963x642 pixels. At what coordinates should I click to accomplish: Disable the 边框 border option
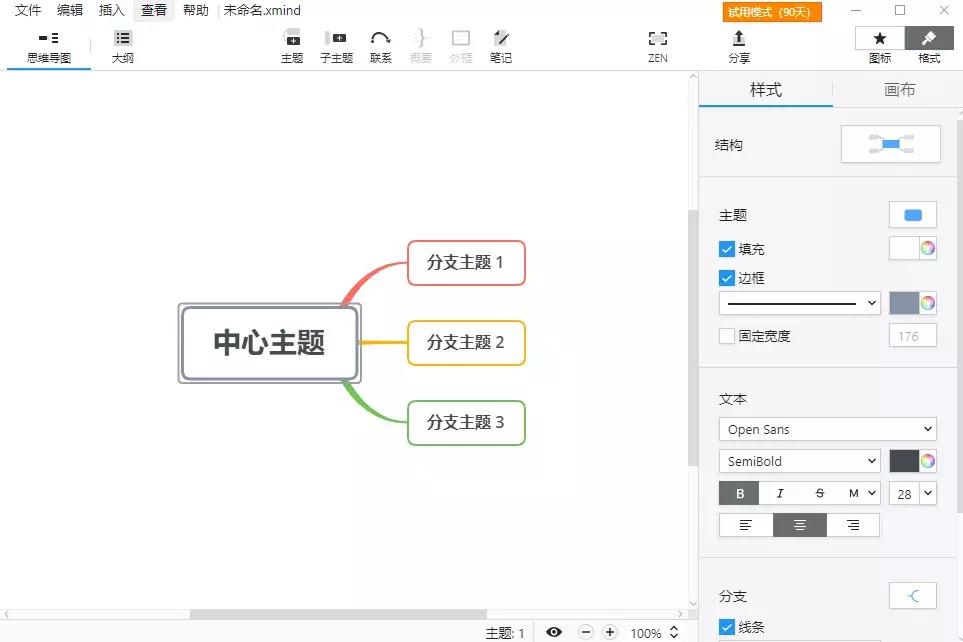(x=726, y=278)
